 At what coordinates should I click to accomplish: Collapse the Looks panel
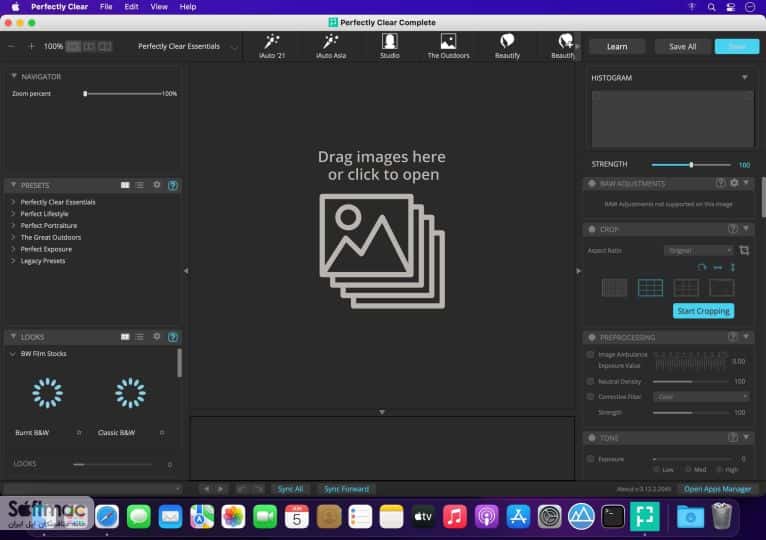click(14, 337)
